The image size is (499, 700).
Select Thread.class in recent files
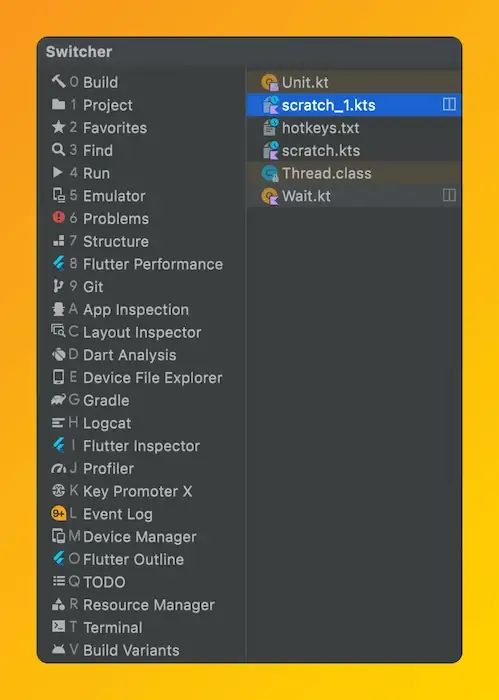click(353, 173)
